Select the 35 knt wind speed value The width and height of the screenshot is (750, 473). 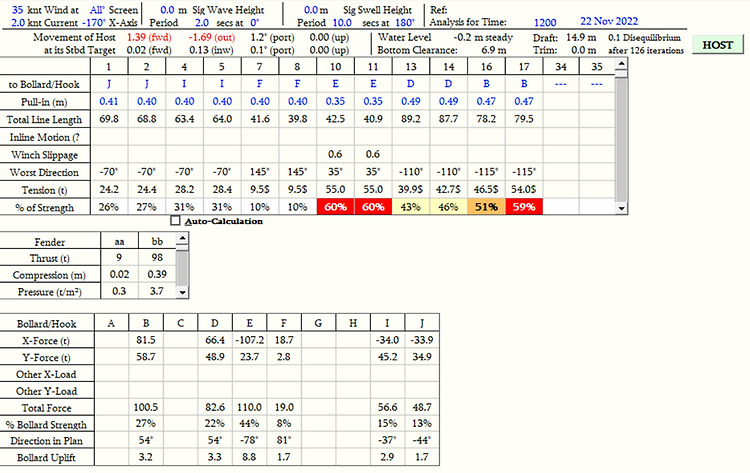[18, 10]
